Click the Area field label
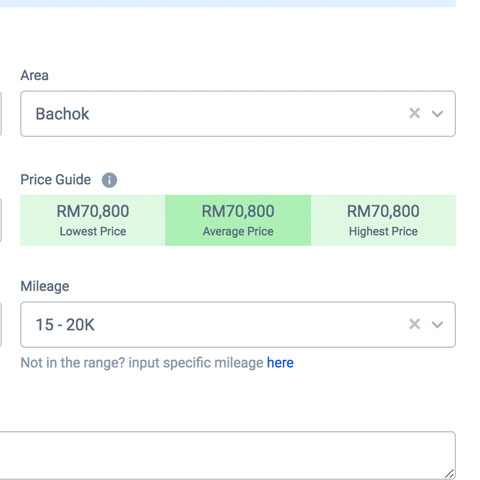 click(x=35, y=75)
